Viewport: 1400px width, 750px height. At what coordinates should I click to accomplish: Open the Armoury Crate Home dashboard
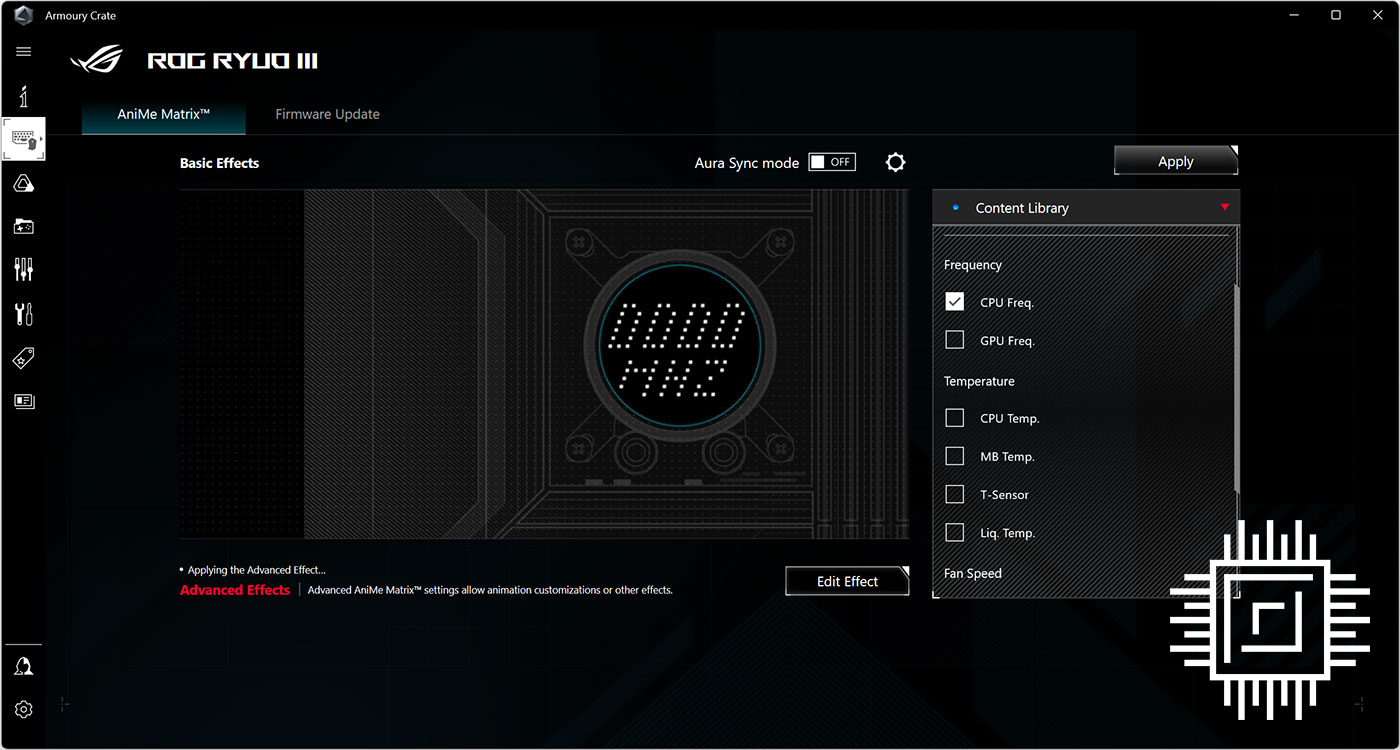[23, 95]
